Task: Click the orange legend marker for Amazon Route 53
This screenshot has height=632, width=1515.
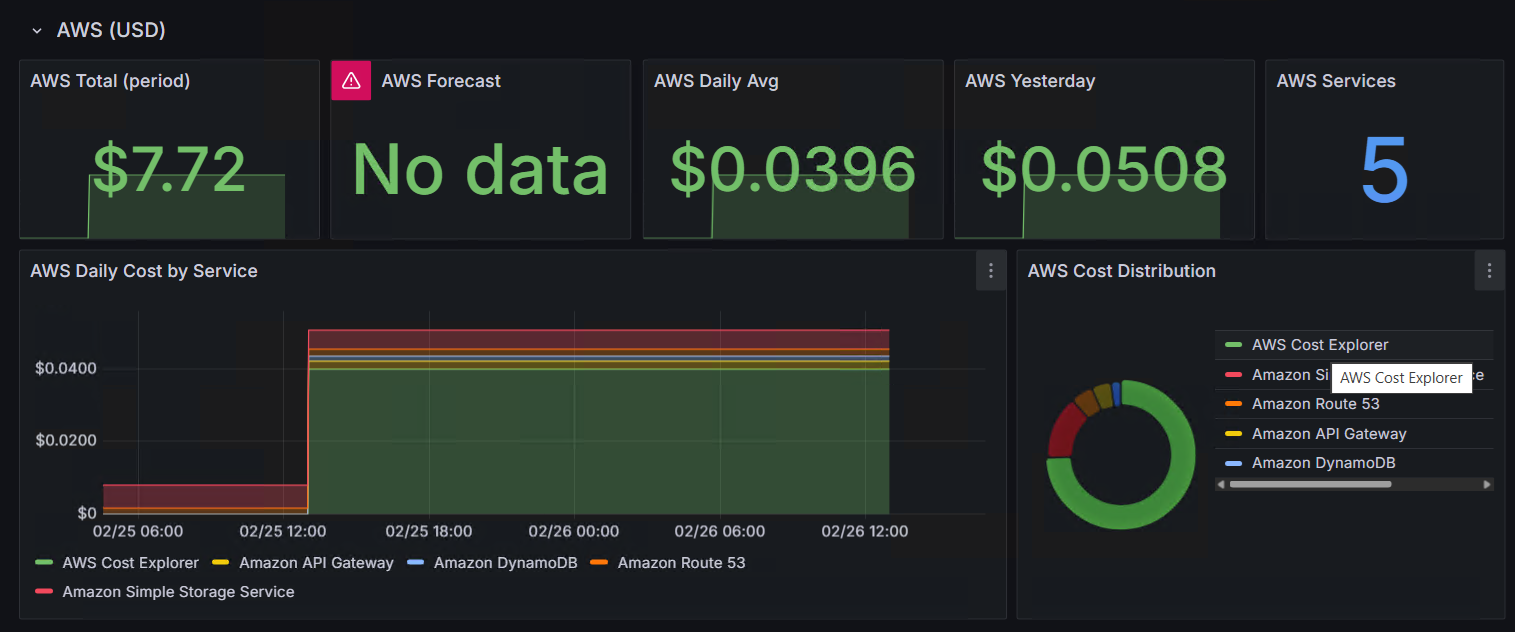Action: tap(598, 563)
